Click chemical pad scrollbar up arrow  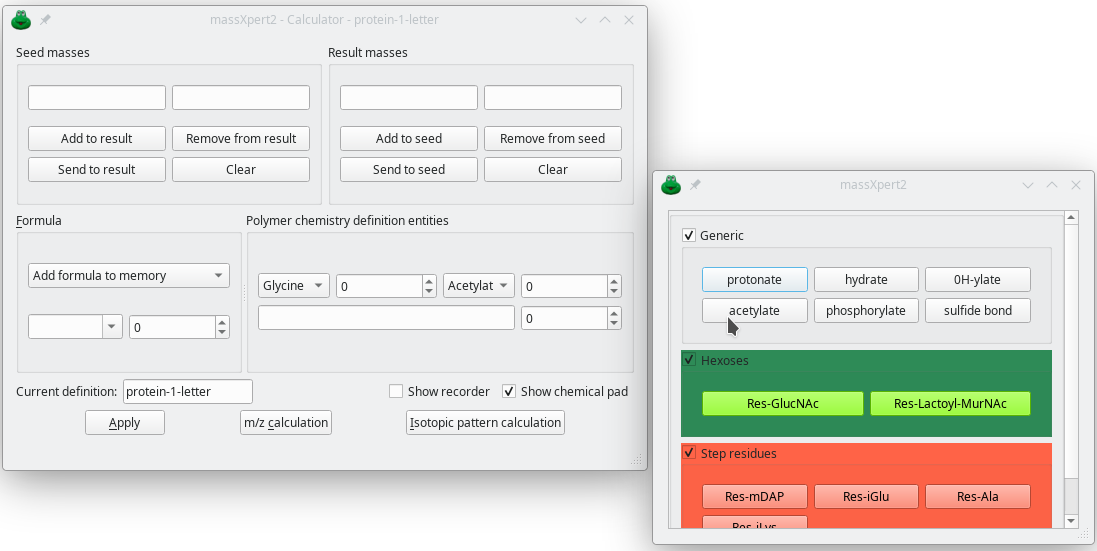coord(1071,217)
